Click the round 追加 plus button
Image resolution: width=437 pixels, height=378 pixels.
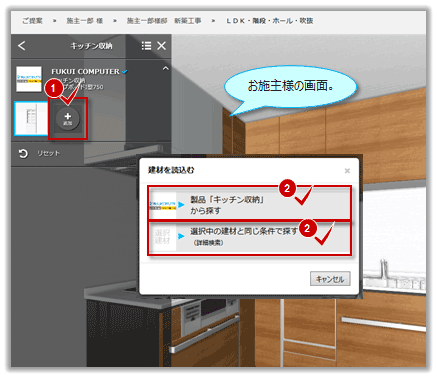[68, 119]
